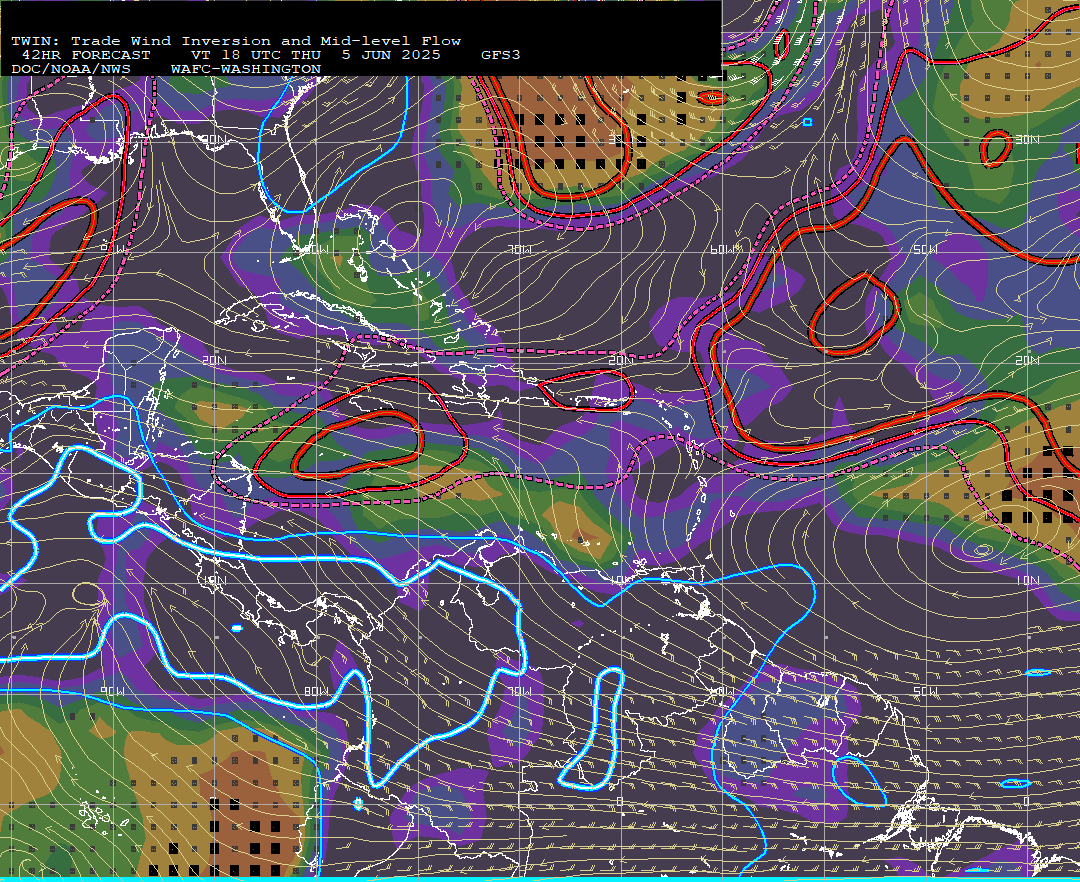Click the '70W' longitude label north of Hispaniola
This screenshot has width=1080, height=882.
coord(520,249)
